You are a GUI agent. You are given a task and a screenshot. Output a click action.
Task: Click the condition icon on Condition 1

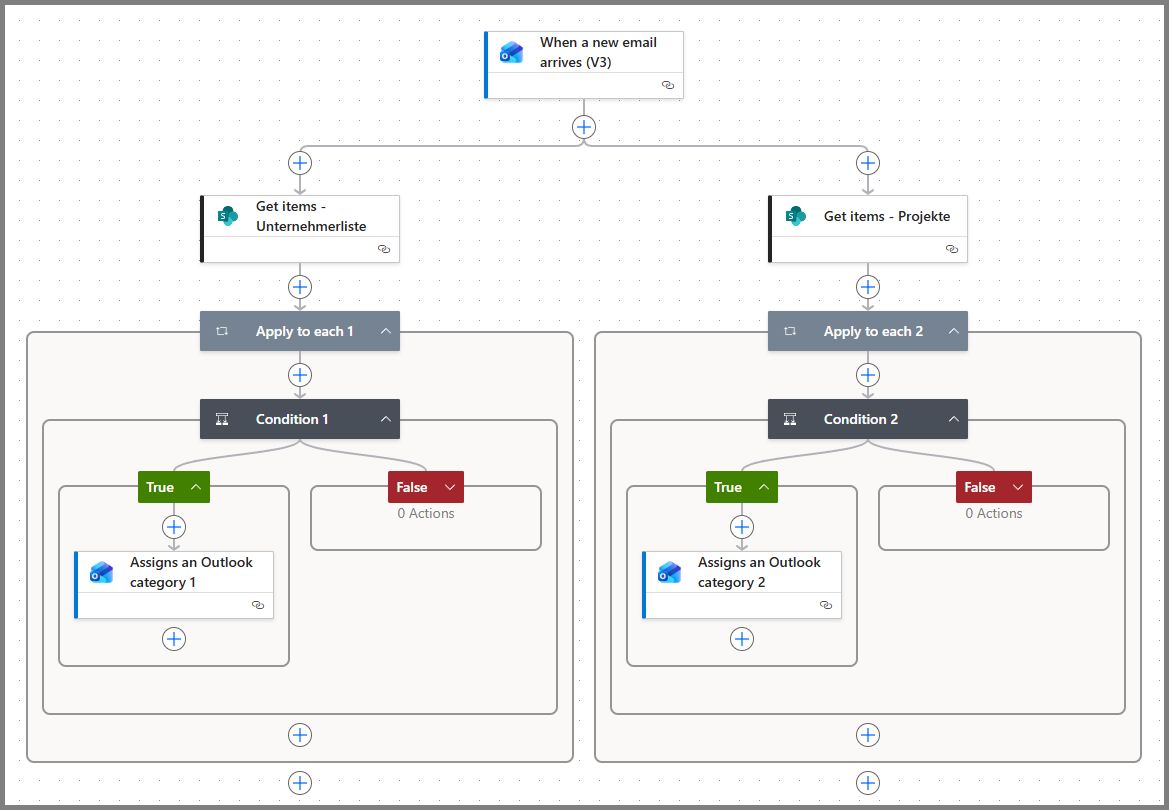(222, 419)
